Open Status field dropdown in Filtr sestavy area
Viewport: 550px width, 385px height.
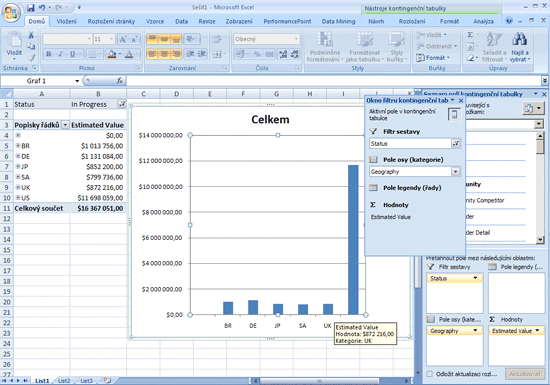475,278
